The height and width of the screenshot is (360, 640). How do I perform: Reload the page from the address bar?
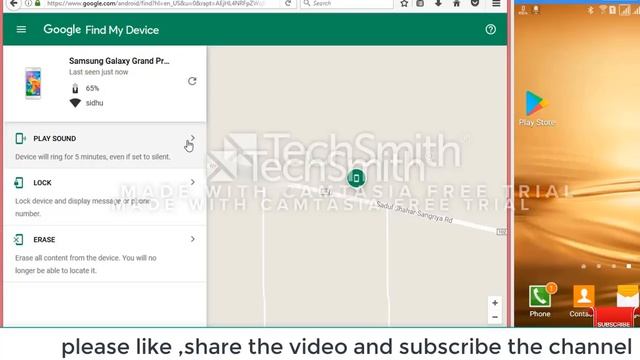(x=288, y=3)
